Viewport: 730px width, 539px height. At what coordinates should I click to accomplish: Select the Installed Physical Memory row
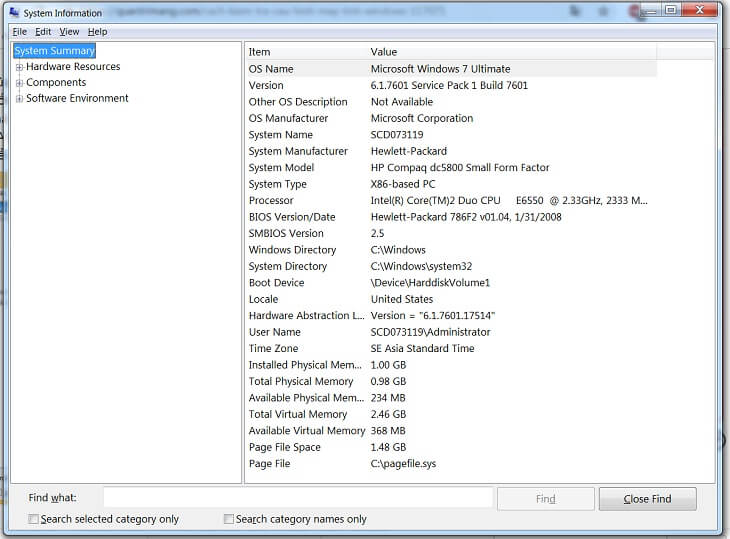point(452,365)
